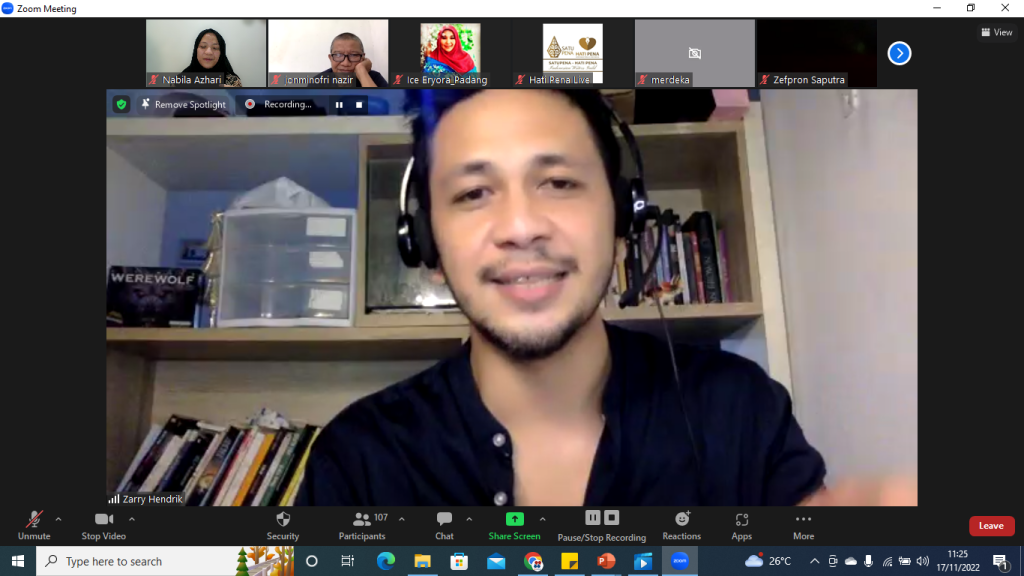
Task: Click the Zoom Meeting title bar icon
Action: click(x=7, y=8)
